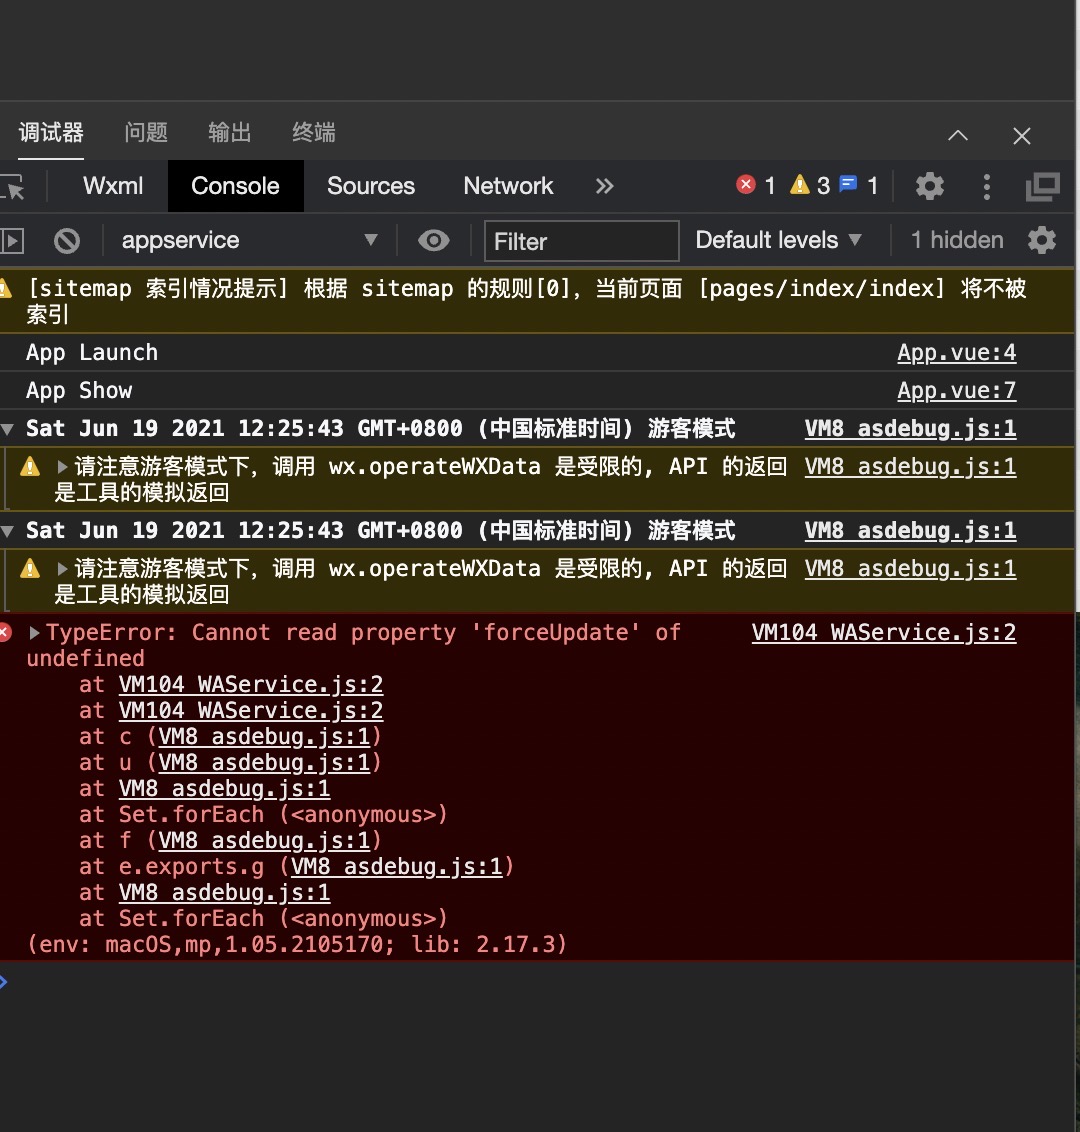Open the Default levels dropdown
1080x1132 pixels.
[778, 240]
